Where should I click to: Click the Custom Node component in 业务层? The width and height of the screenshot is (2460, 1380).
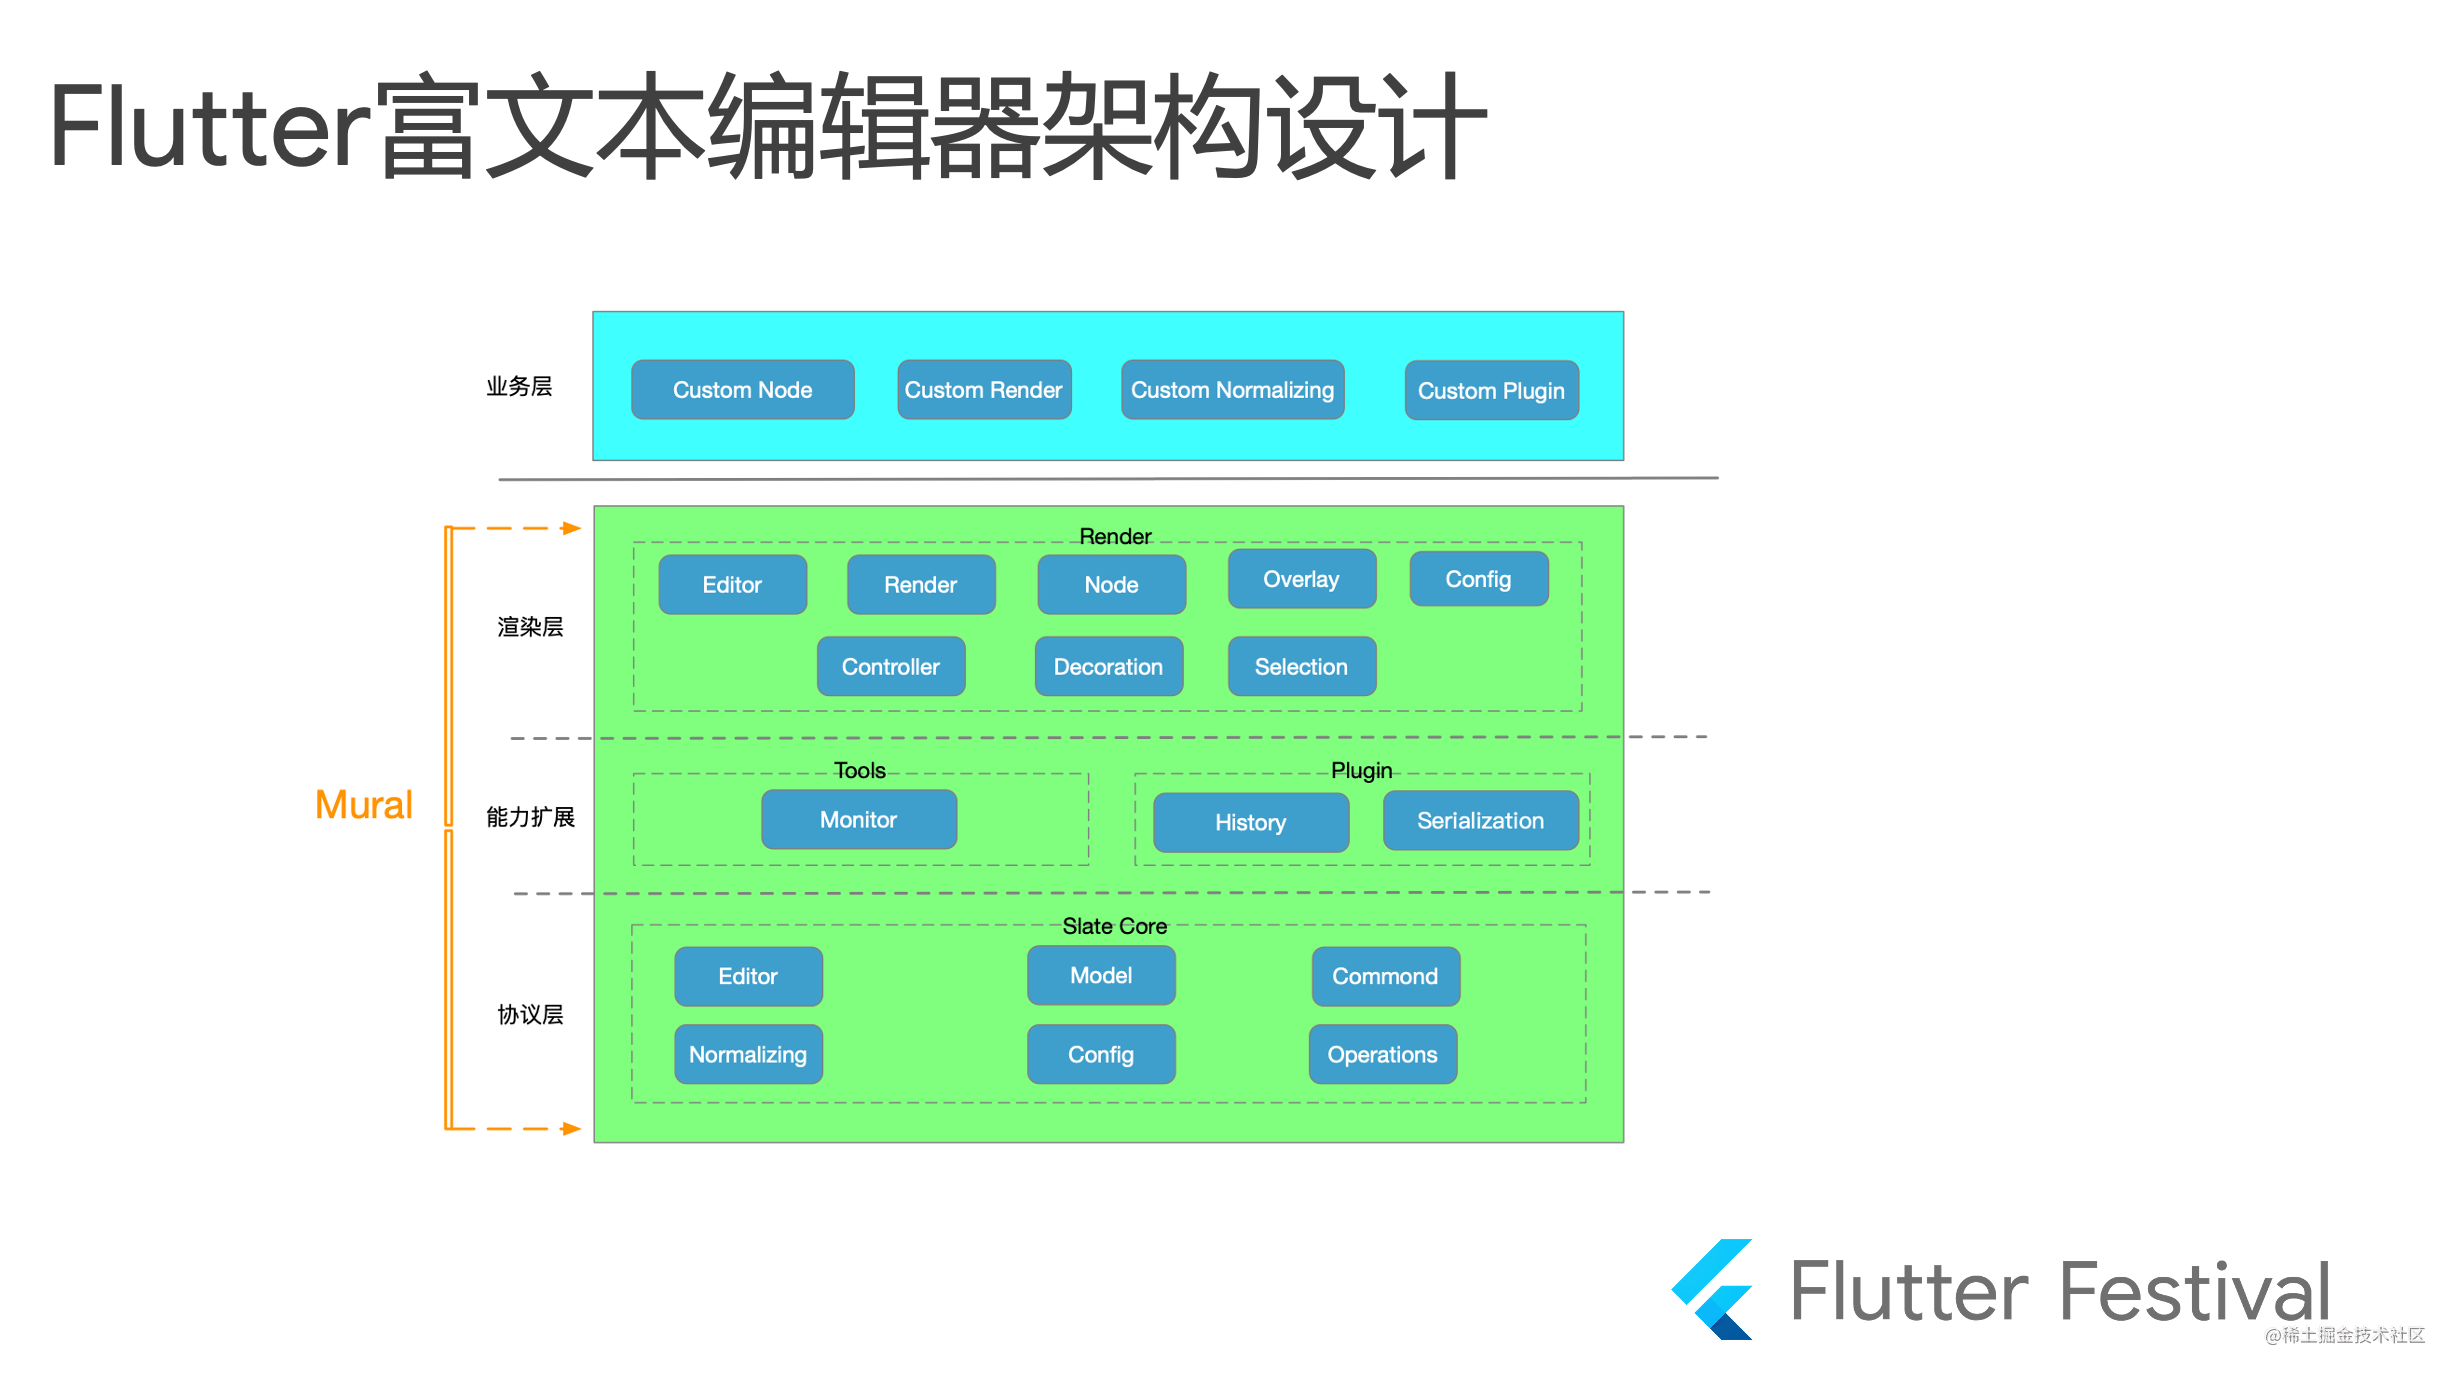click(740, 390)
